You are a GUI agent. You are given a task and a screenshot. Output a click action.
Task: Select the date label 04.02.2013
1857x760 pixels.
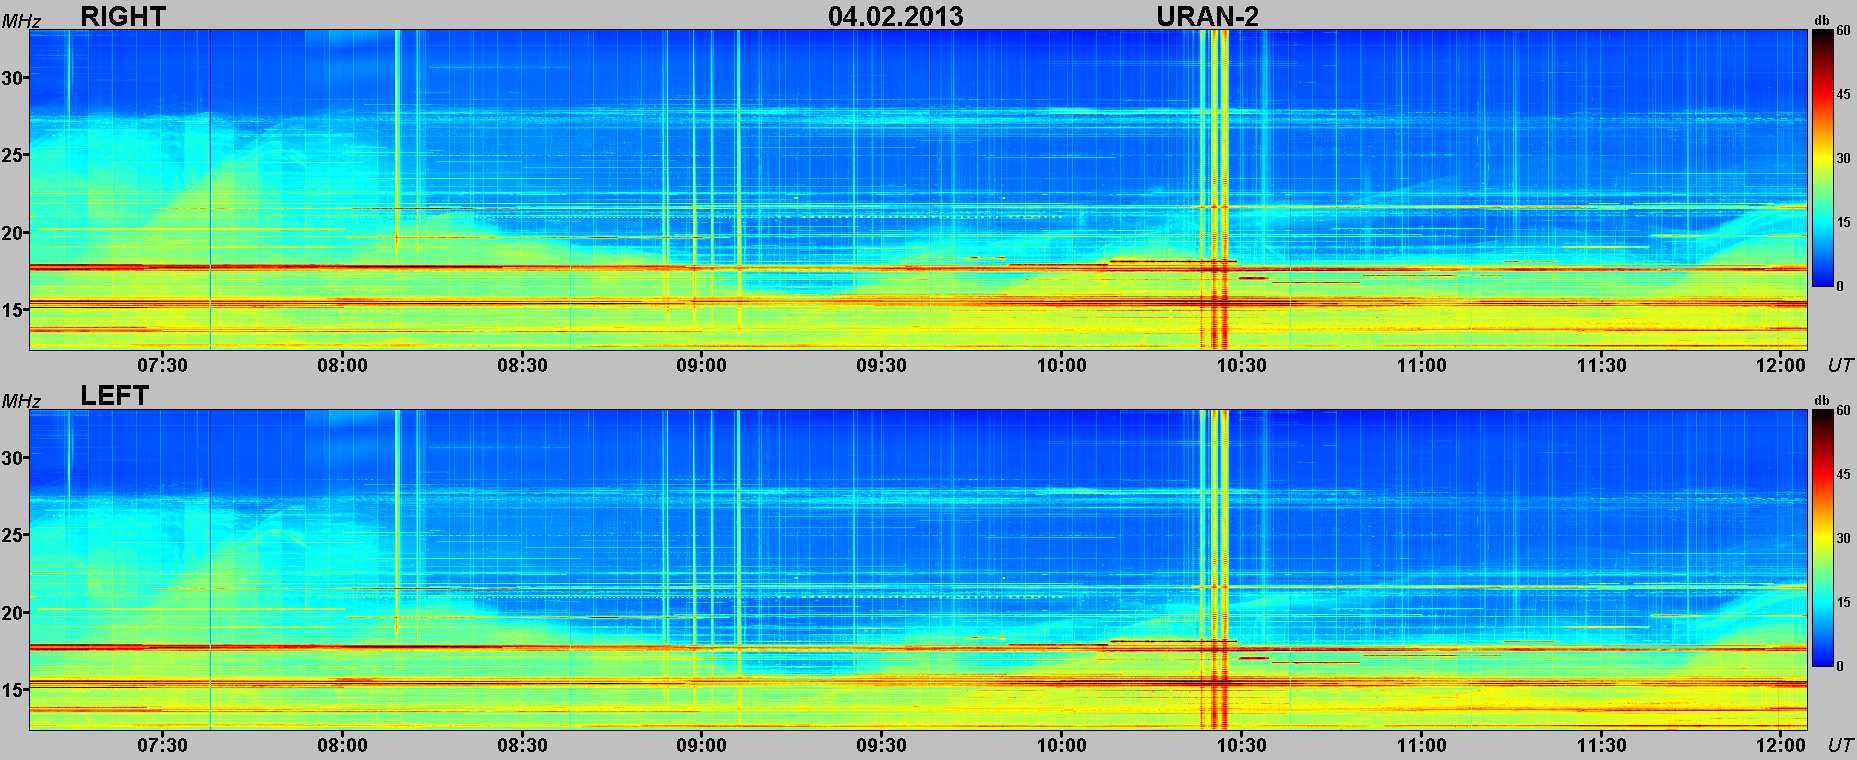point(896,16)
